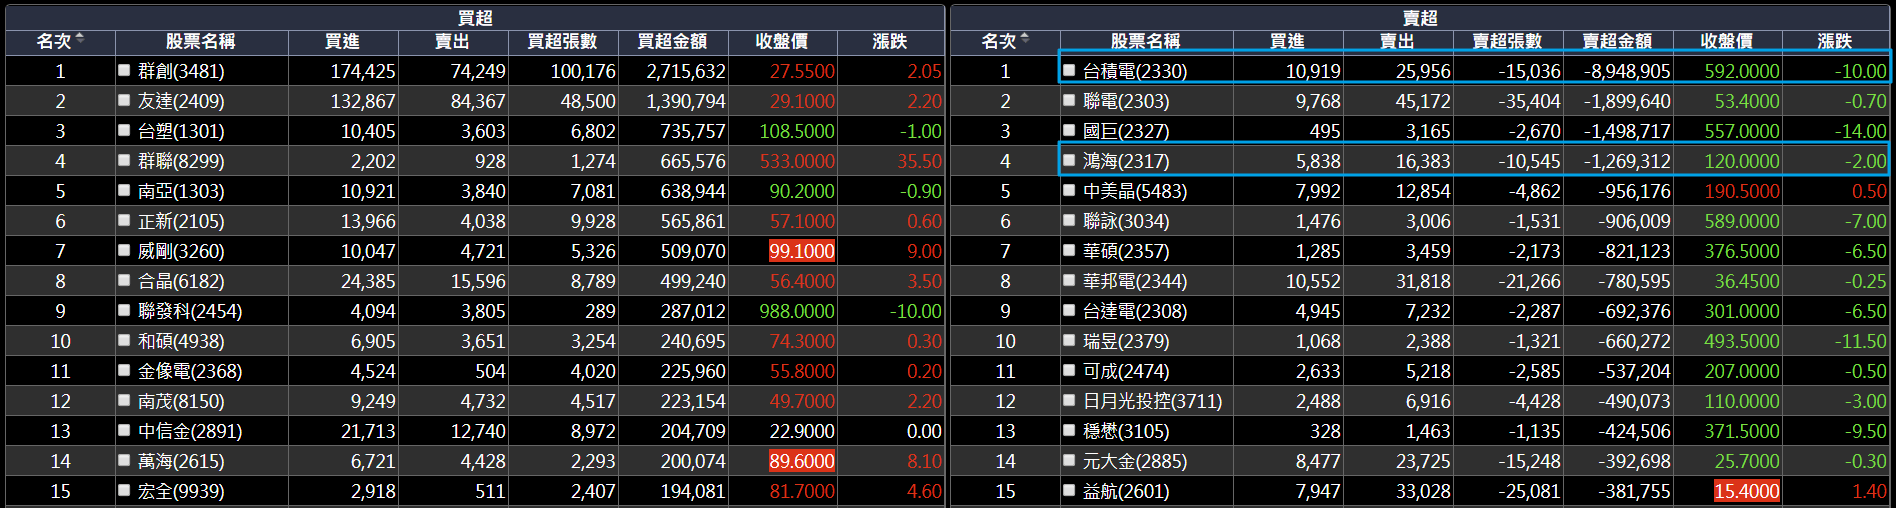1896x508 pixels.
Task: Check the box for 鴻海(2317)
Action: pyautogui.click(x=1069, y=160)
